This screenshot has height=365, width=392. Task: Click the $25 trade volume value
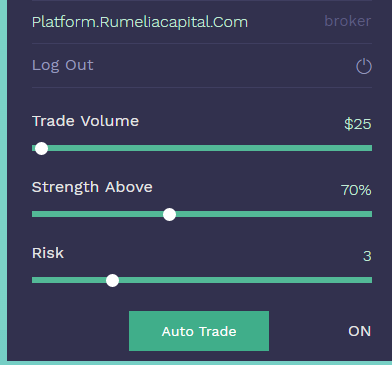click(x=358, y=124)
